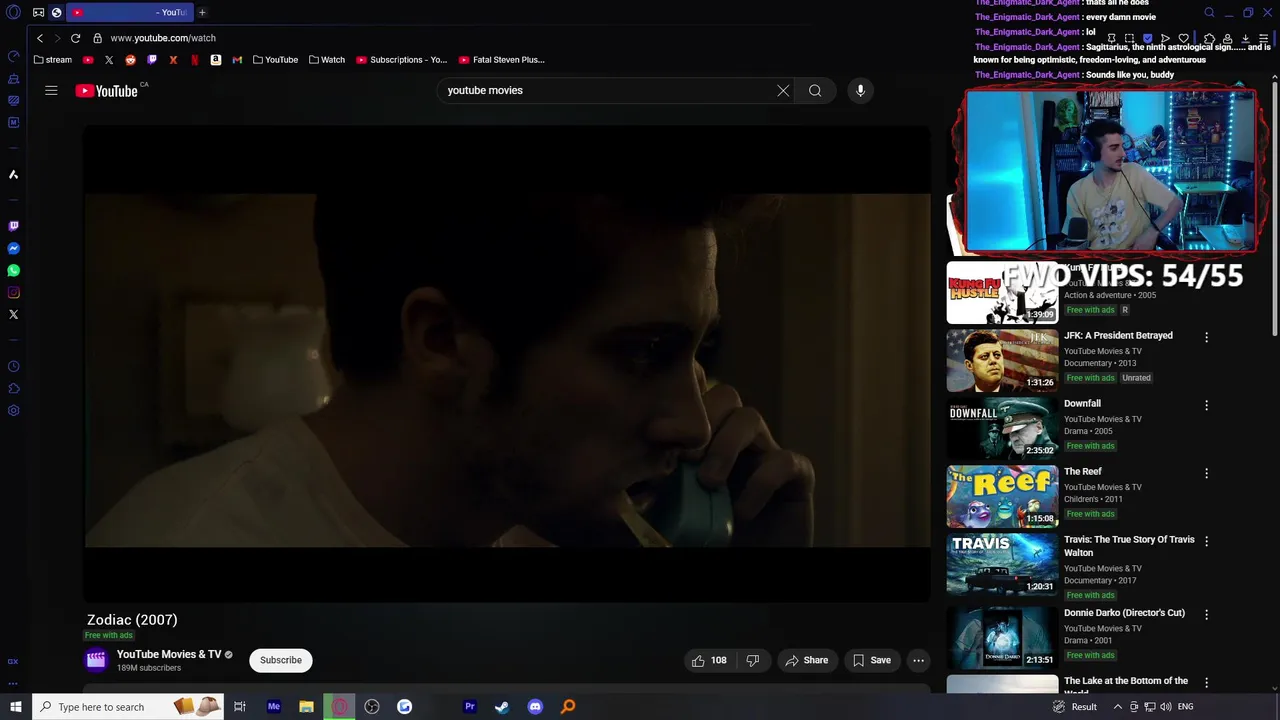Viewport: 1280px width, 720px height.
Task: Show hidden system tray icons
Action: point(1120,707)
